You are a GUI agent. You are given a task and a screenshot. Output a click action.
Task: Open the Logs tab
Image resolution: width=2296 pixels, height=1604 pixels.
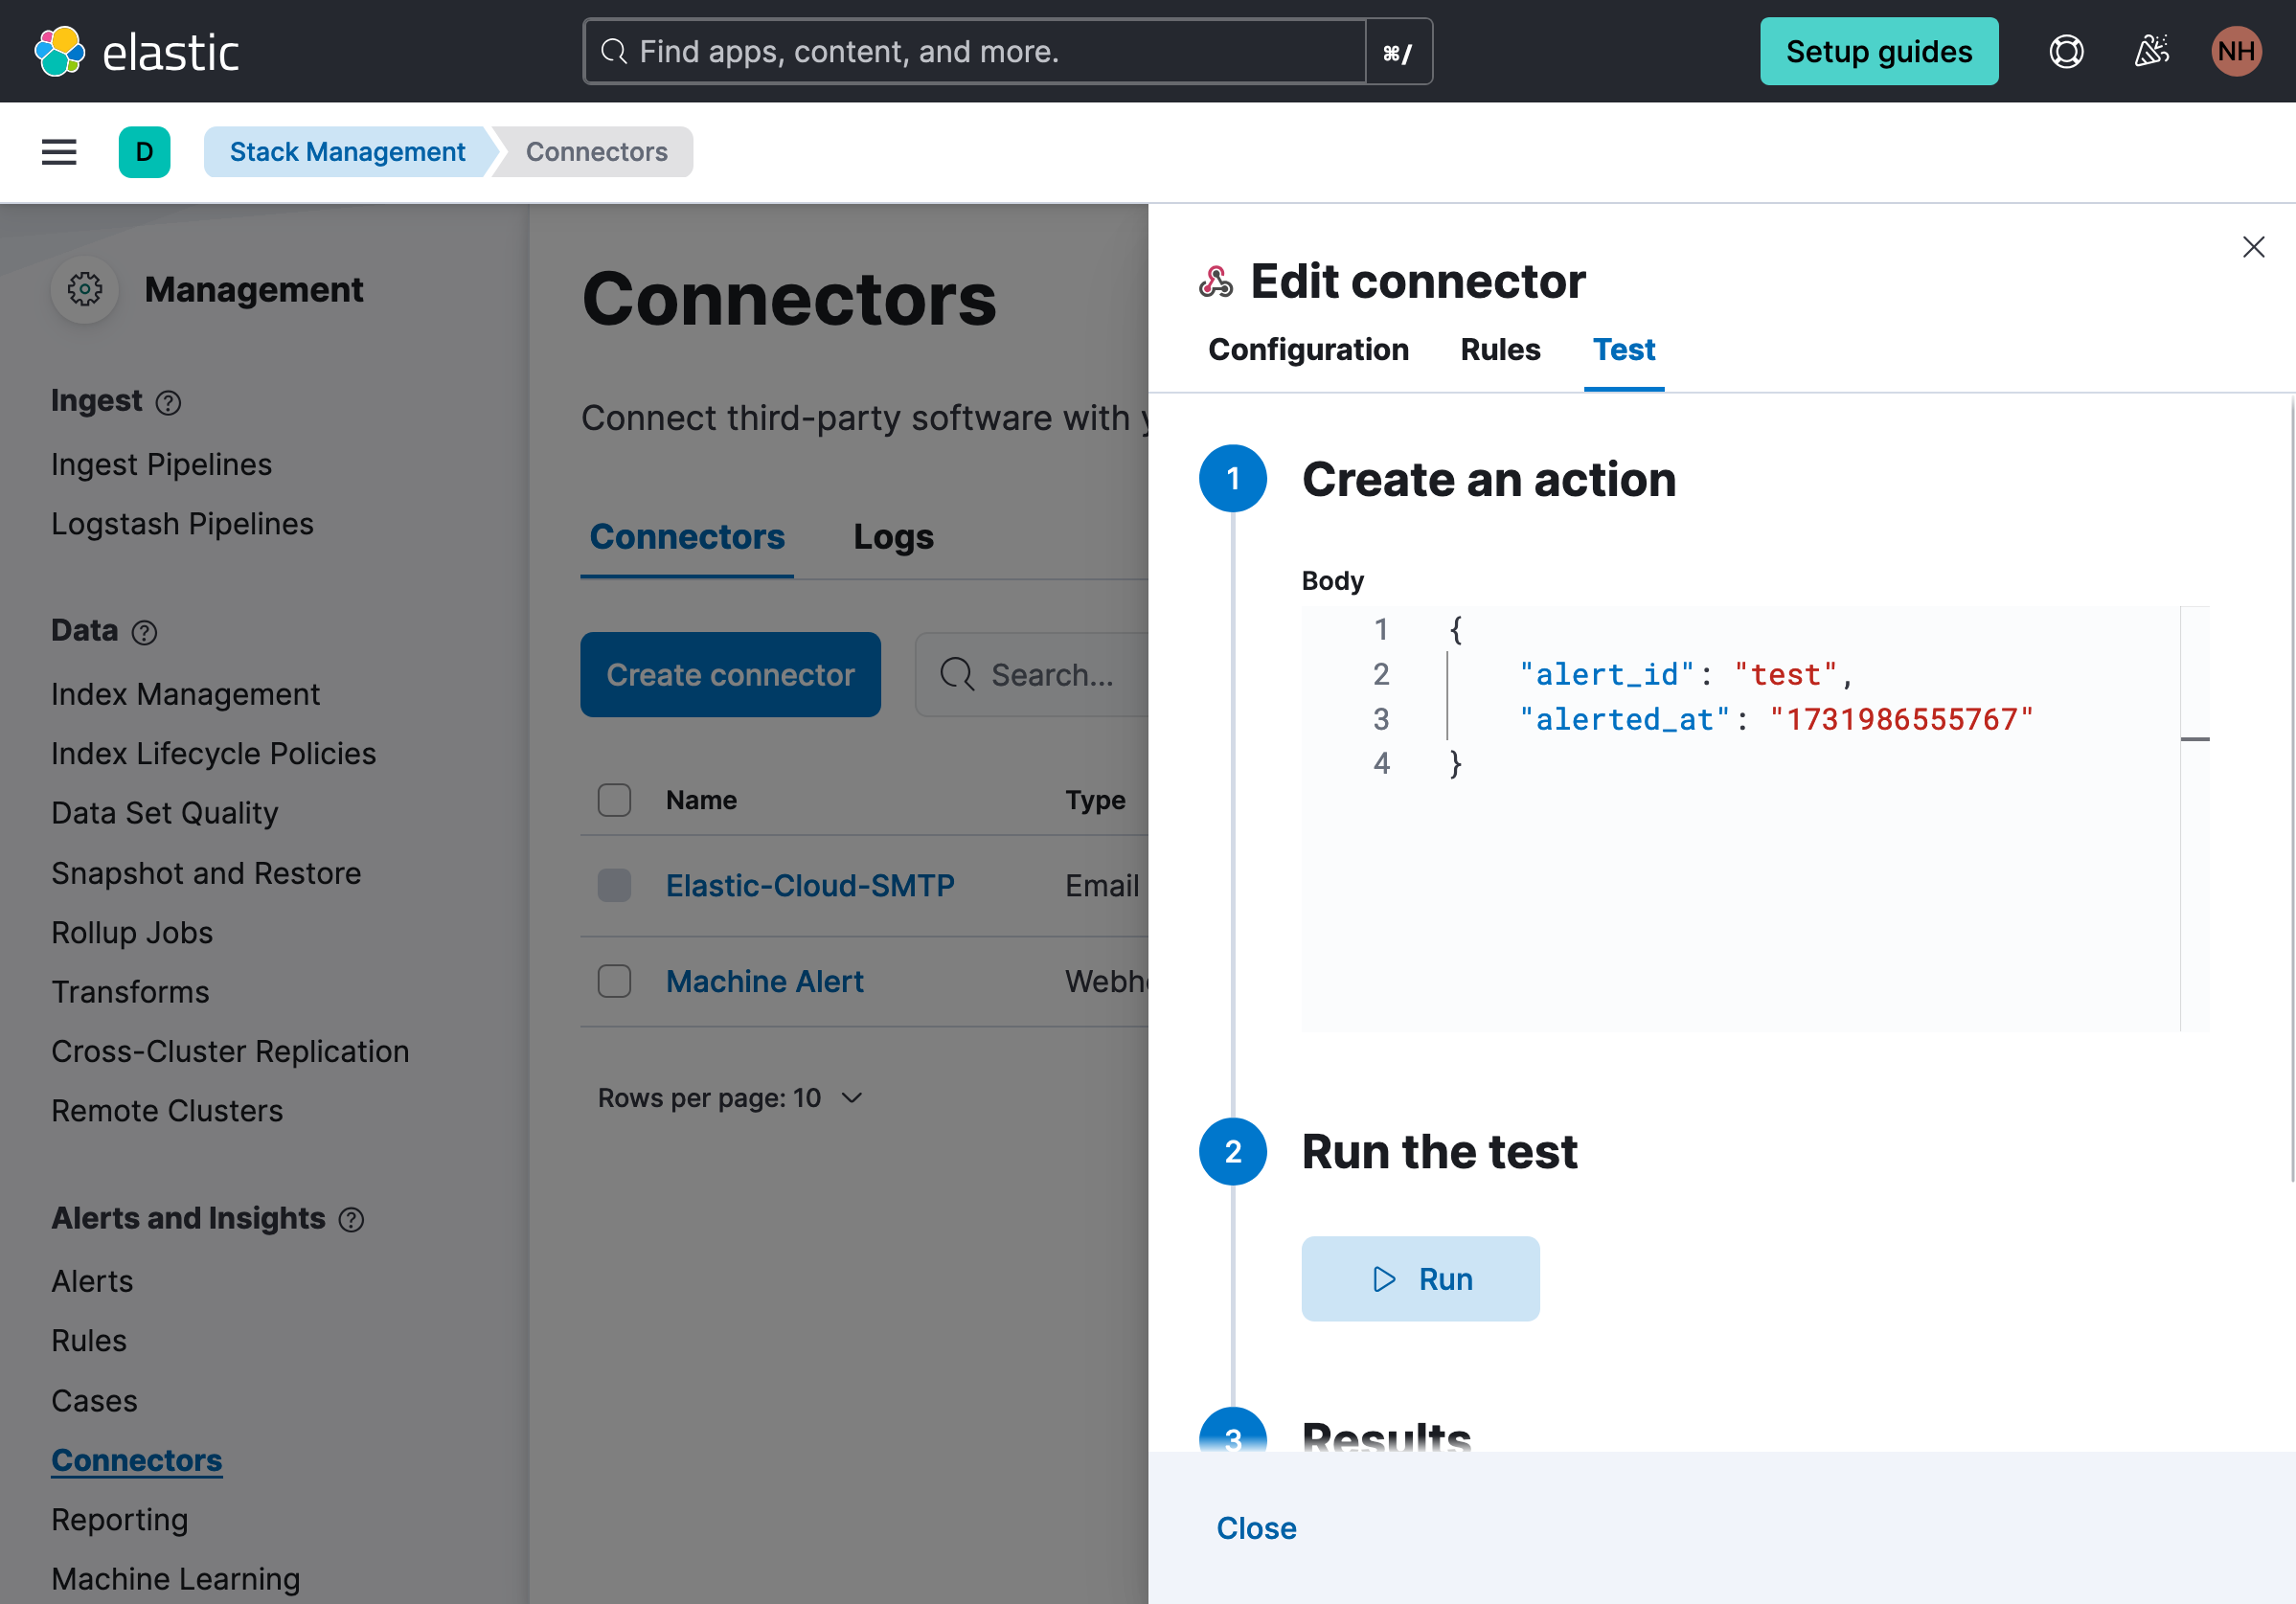(x=893, y=537)
